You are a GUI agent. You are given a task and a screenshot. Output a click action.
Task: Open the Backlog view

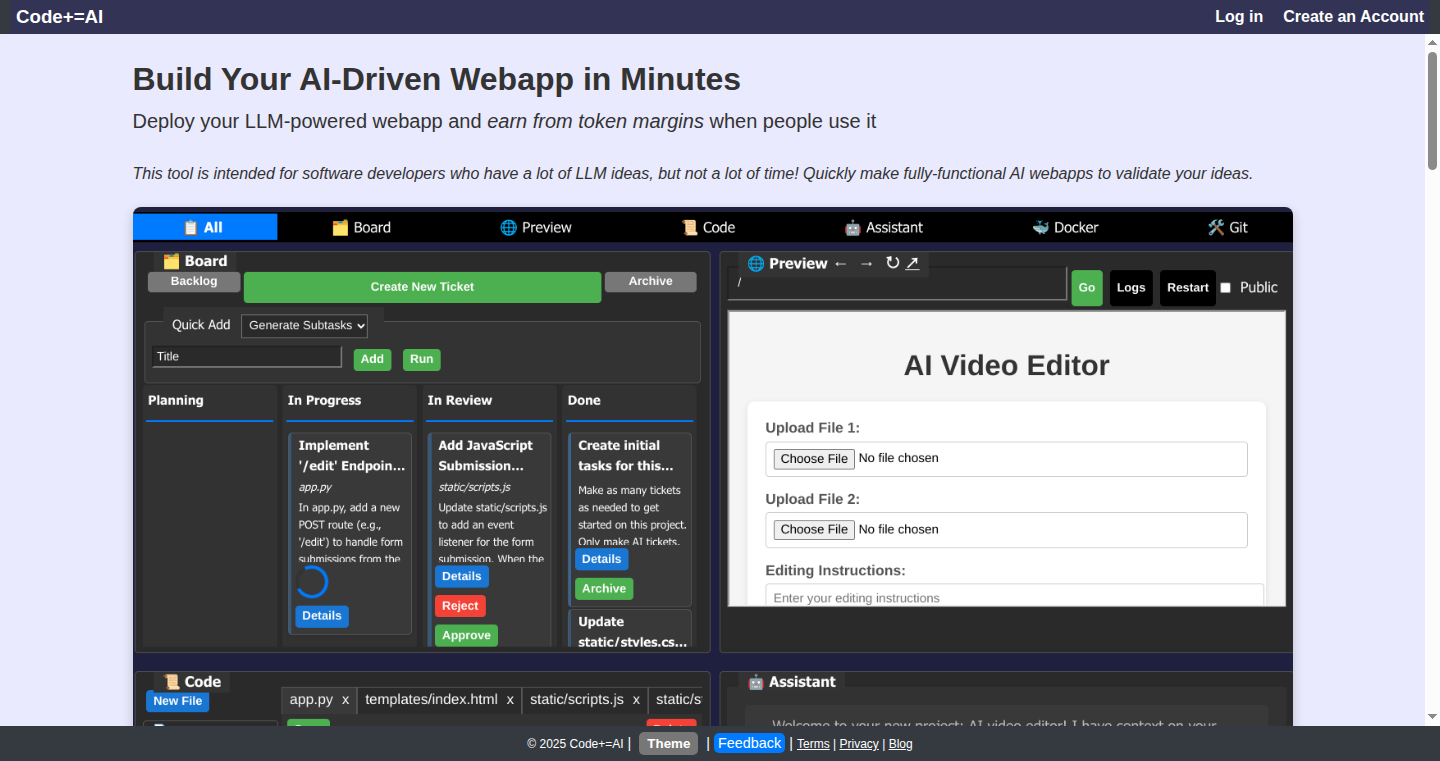pyautogui.click(x=194, y=282)
